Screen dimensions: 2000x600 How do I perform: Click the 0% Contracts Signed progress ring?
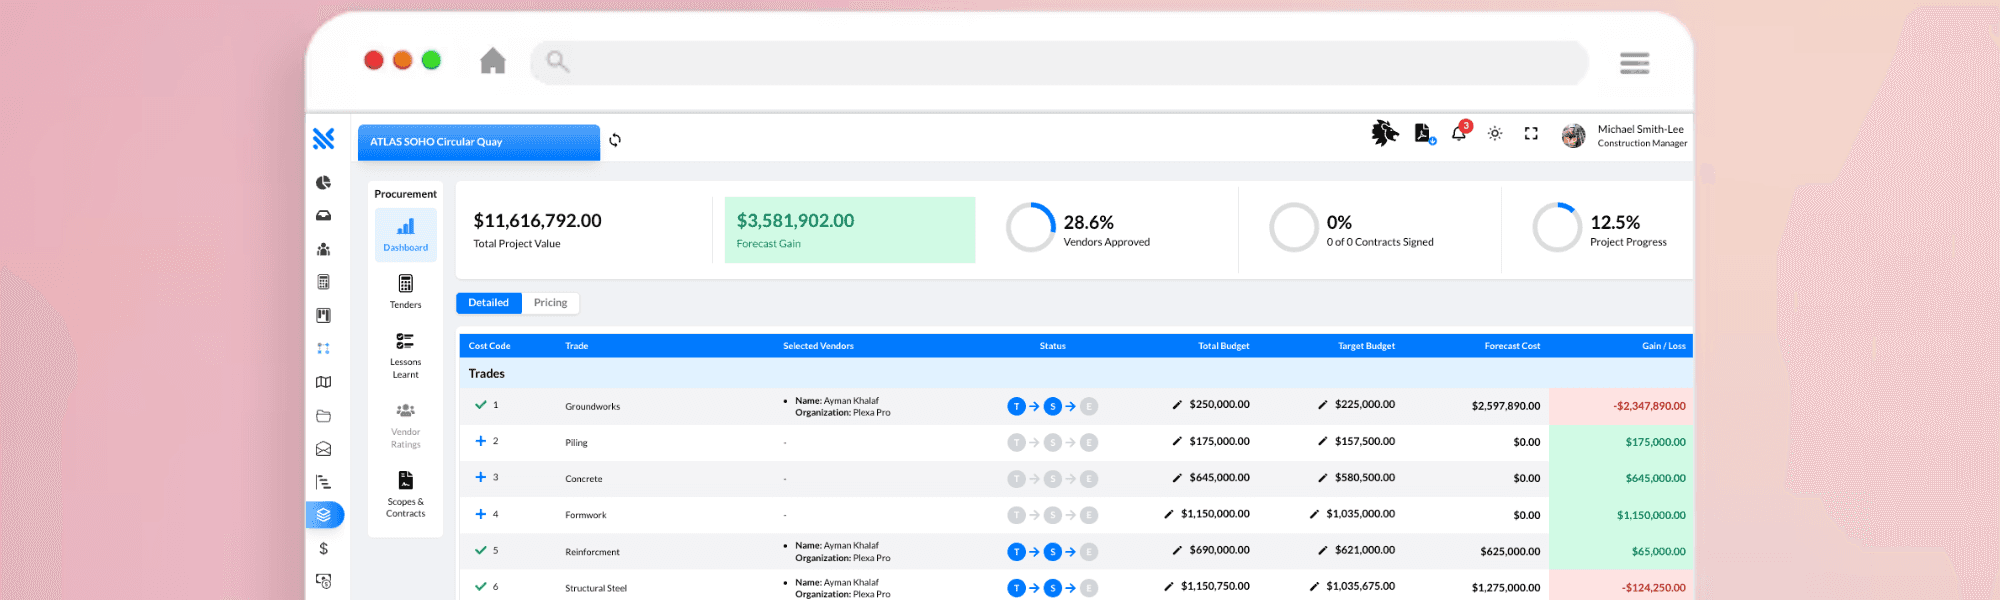click(1294, 228)
